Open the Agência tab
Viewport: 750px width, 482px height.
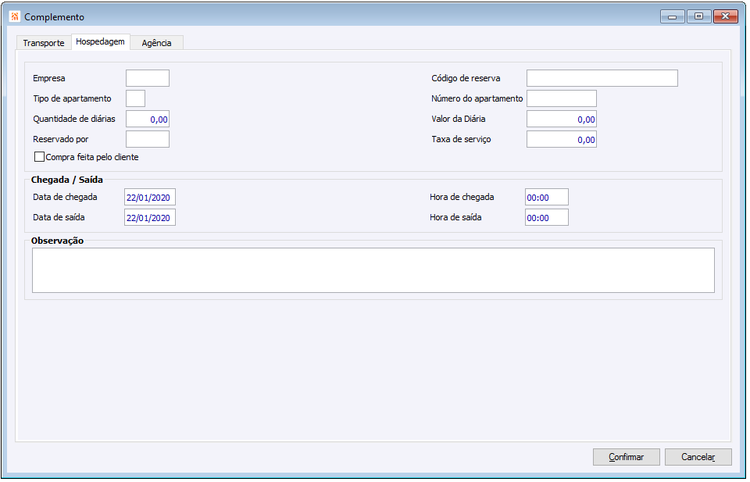[x=156, y=43]
